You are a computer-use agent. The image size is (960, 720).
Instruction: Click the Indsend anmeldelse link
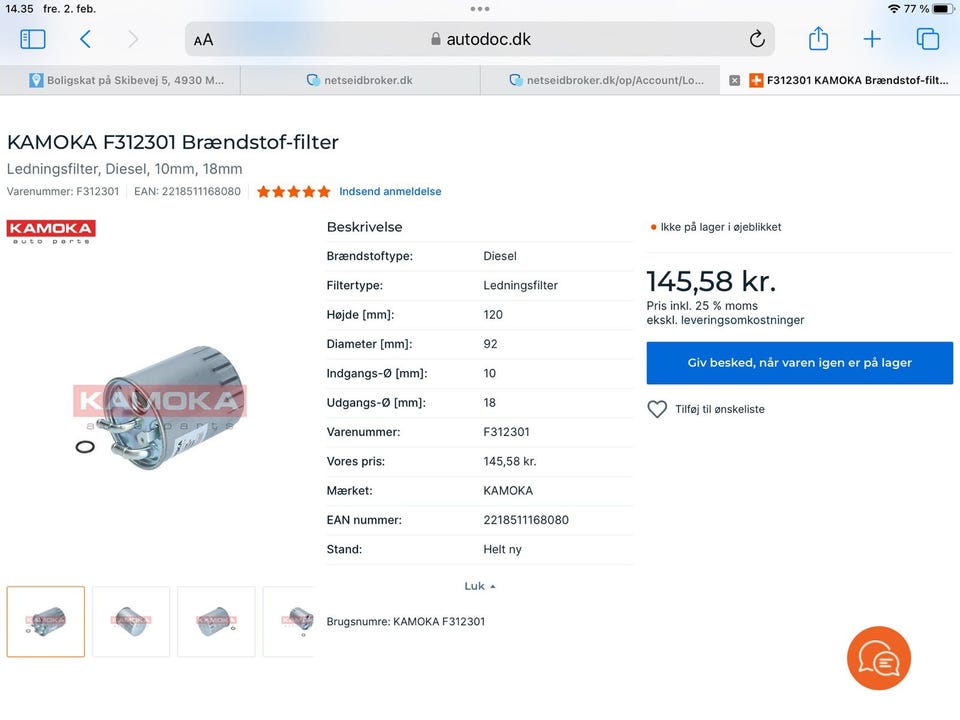pyautogui.click(x=390, y=191)
